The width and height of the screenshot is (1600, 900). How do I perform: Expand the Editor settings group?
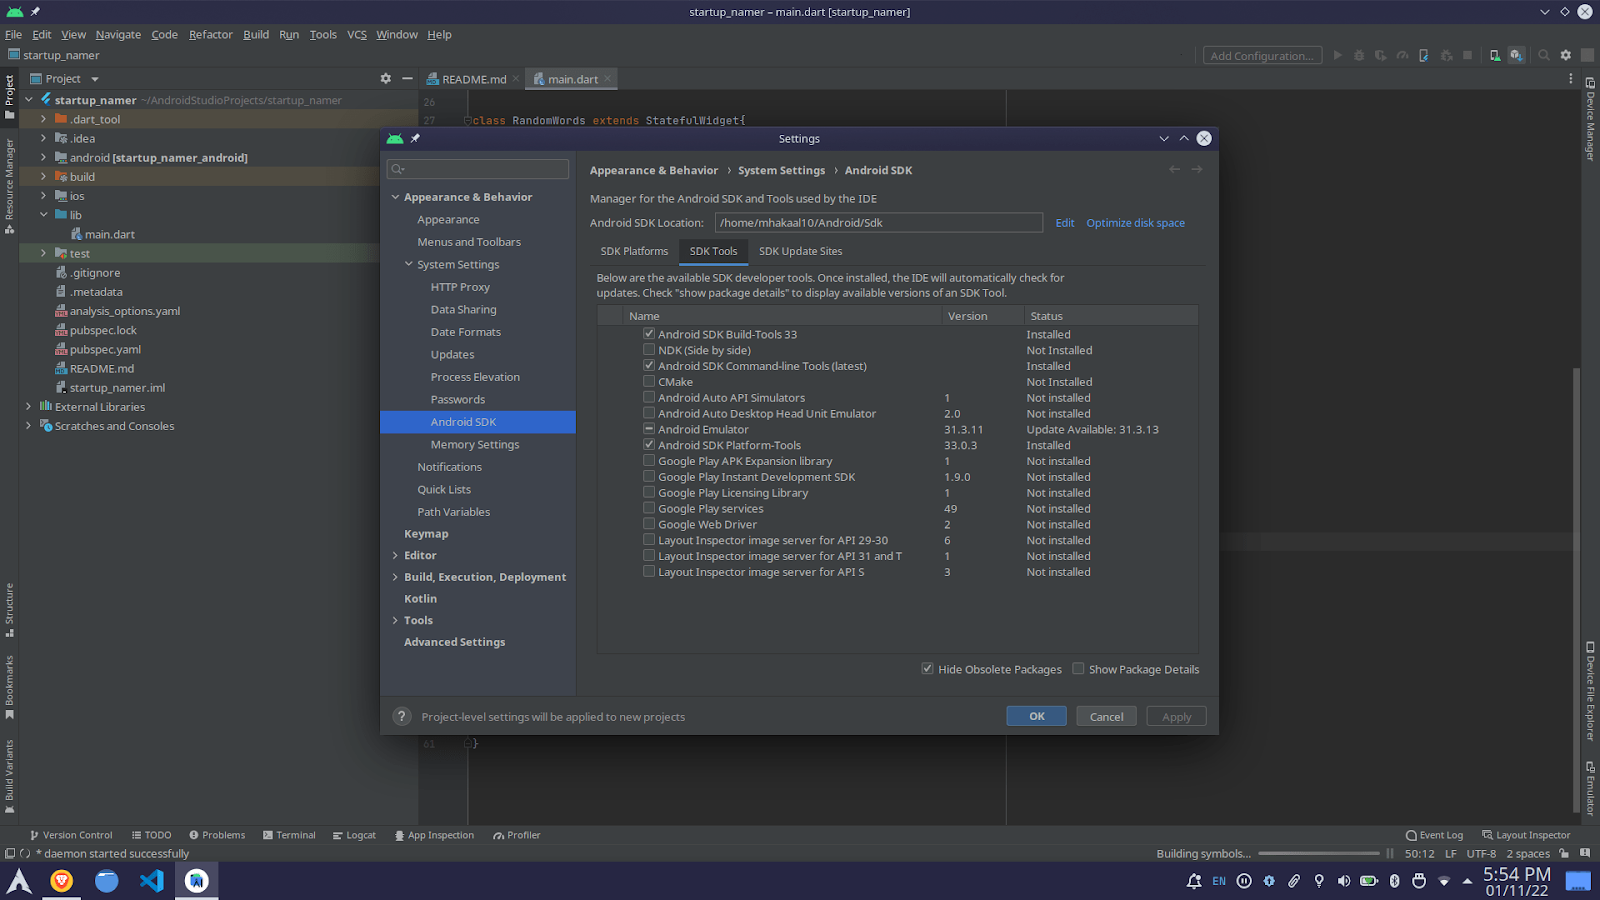tap(395, 555)
